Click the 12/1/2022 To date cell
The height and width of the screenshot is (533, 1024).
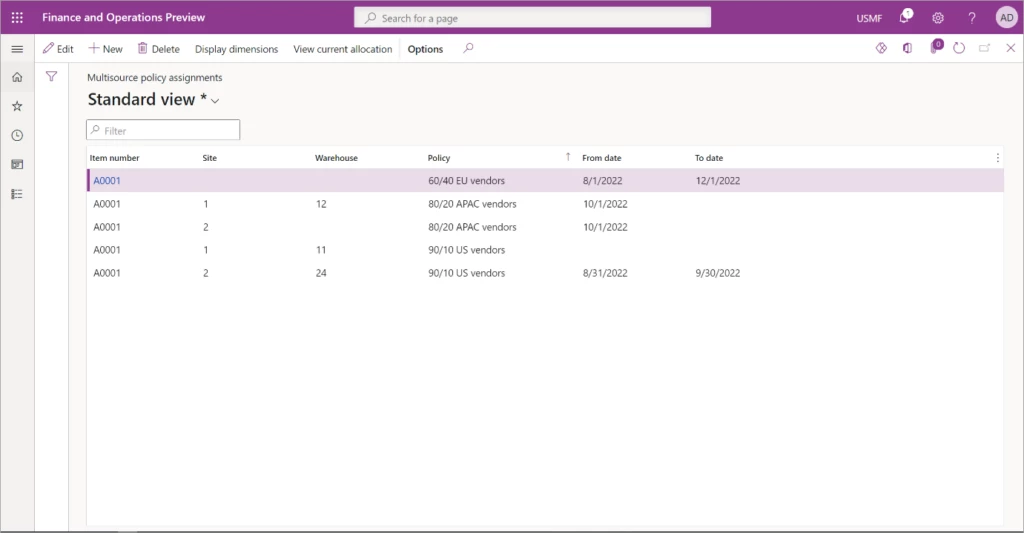coord(718,181)
